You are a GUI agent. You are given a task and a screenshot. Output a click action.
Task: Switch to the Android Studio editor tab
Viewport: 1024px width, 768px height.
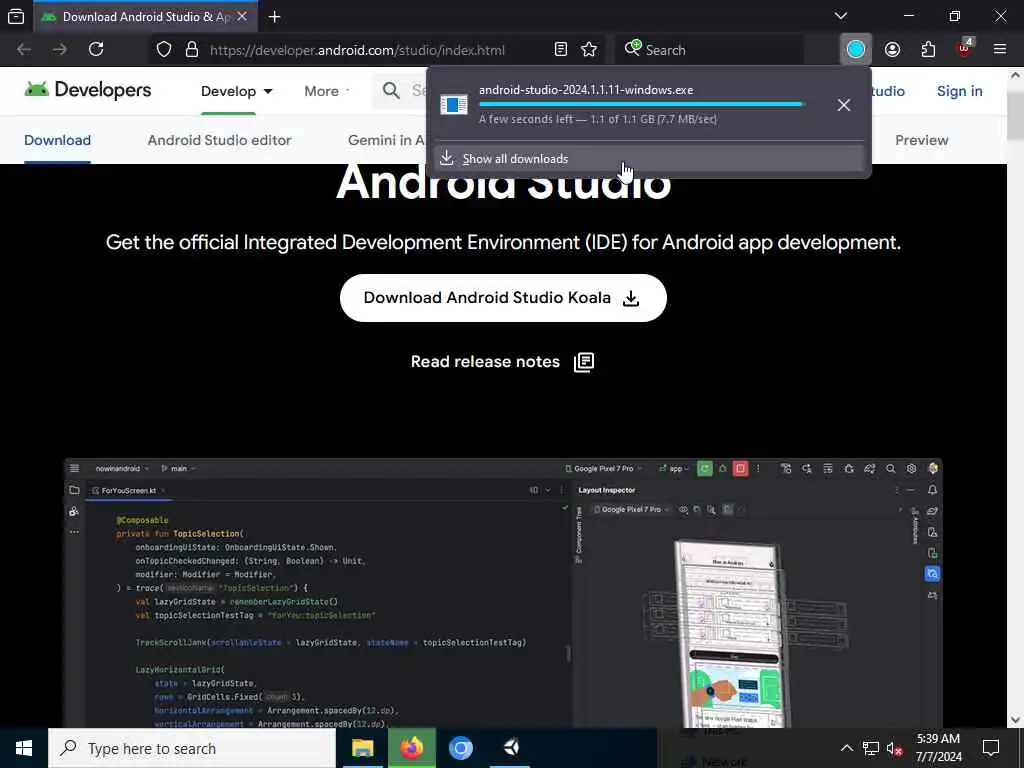219,140
